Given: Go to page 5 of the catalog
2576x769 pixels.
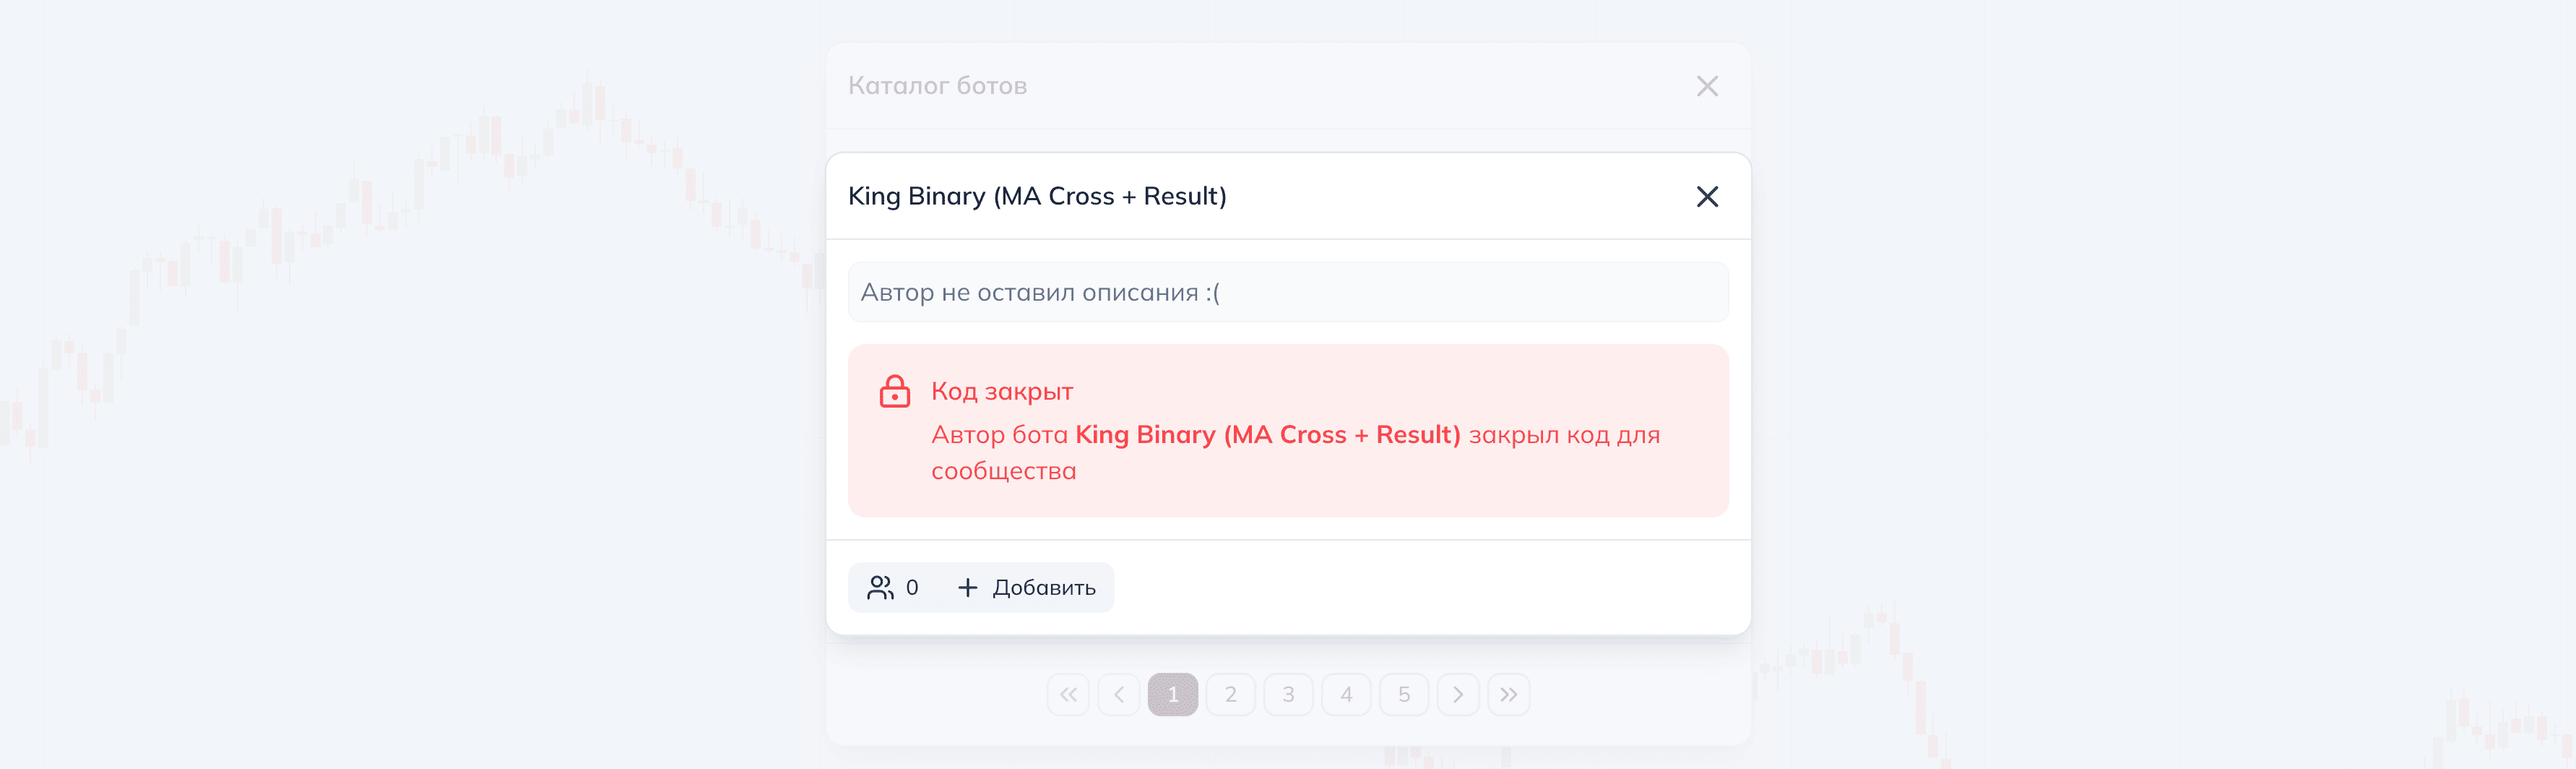Looking at the screenshot, I should [x=1404, y=694].
